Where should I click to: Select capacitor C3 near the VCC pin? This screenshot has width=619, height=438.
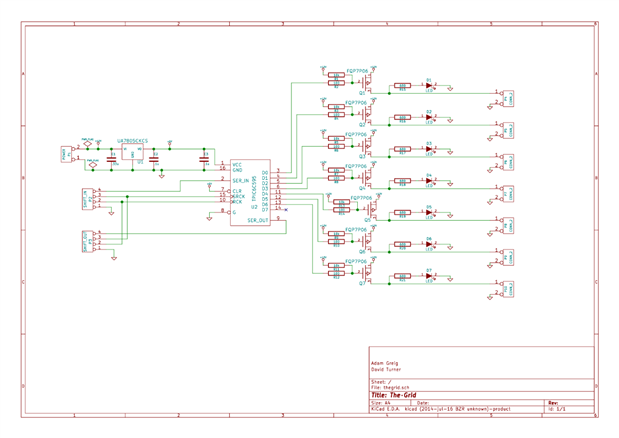[x=204, y=159]
